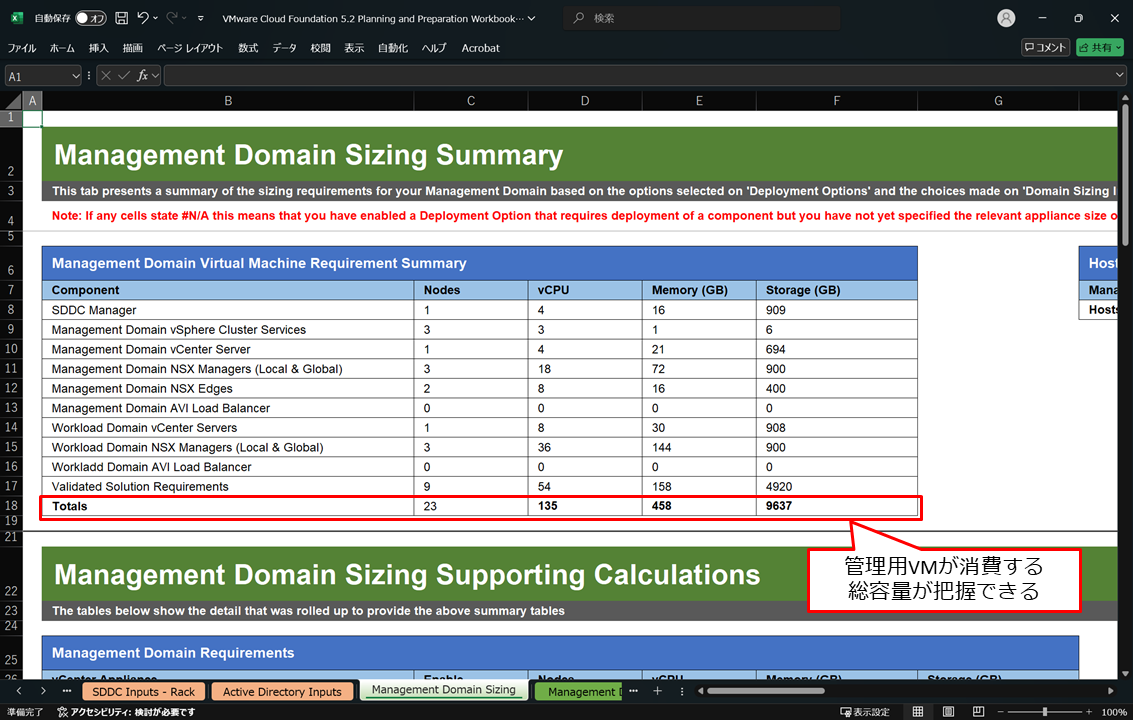
Task: Expand the formula bar chevron
Action: tap(1119, 74)
